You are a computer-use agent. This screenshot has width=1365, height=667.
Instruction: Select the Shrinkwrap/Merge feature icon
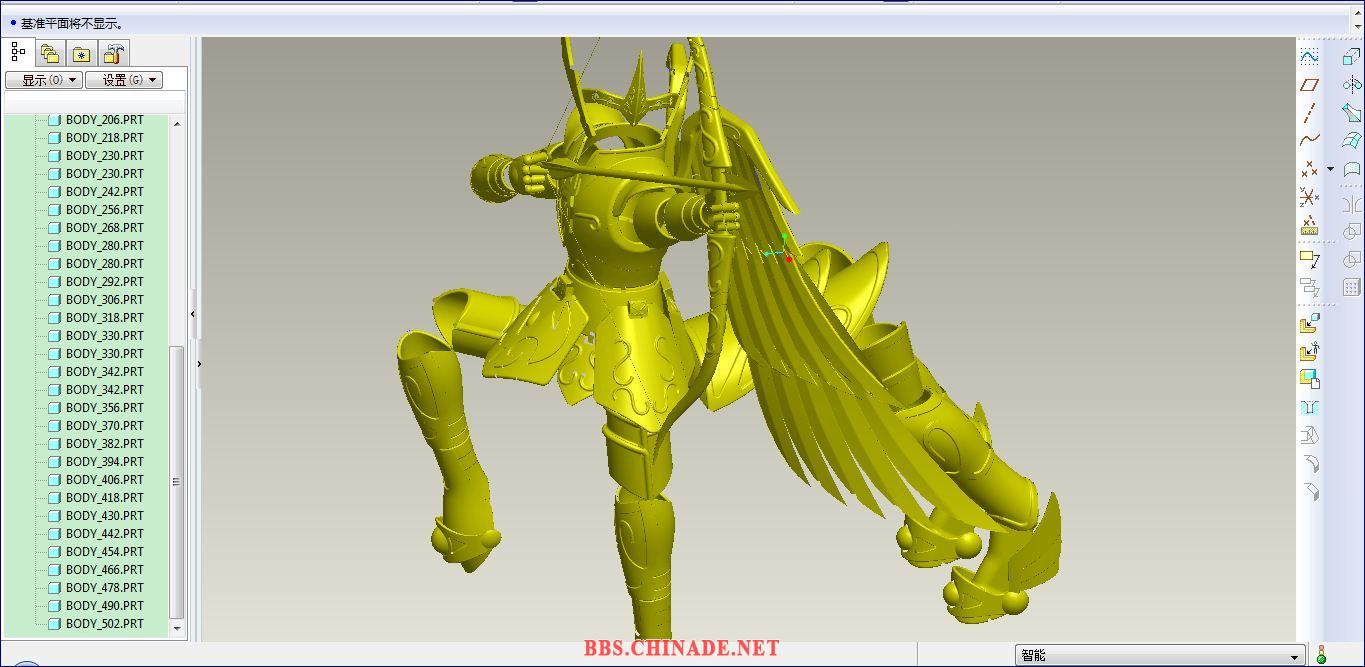tap(1309, 379)
